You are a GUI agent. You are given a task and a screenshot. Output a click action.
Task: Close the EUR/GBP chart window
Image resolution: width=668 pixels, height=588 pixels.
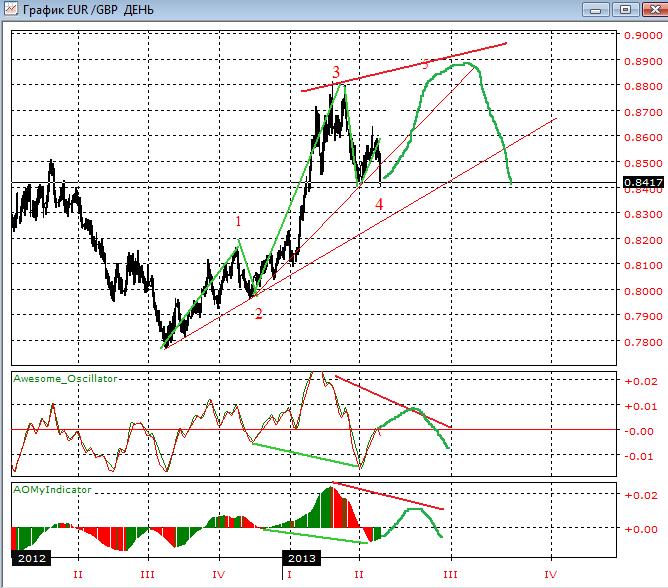click(654, 9)
